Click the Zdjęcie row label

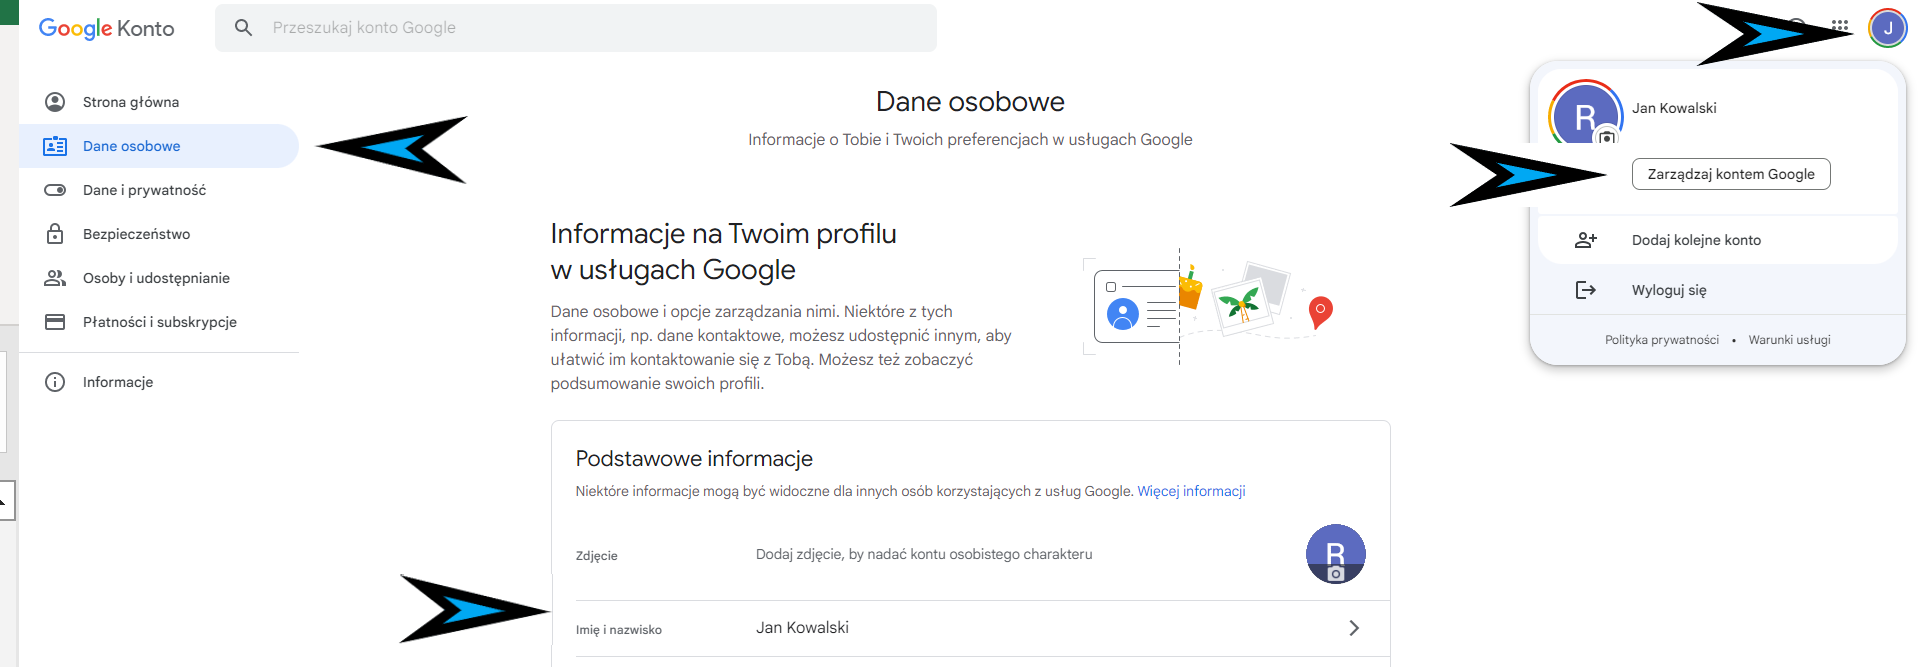[x=596, y=556]
